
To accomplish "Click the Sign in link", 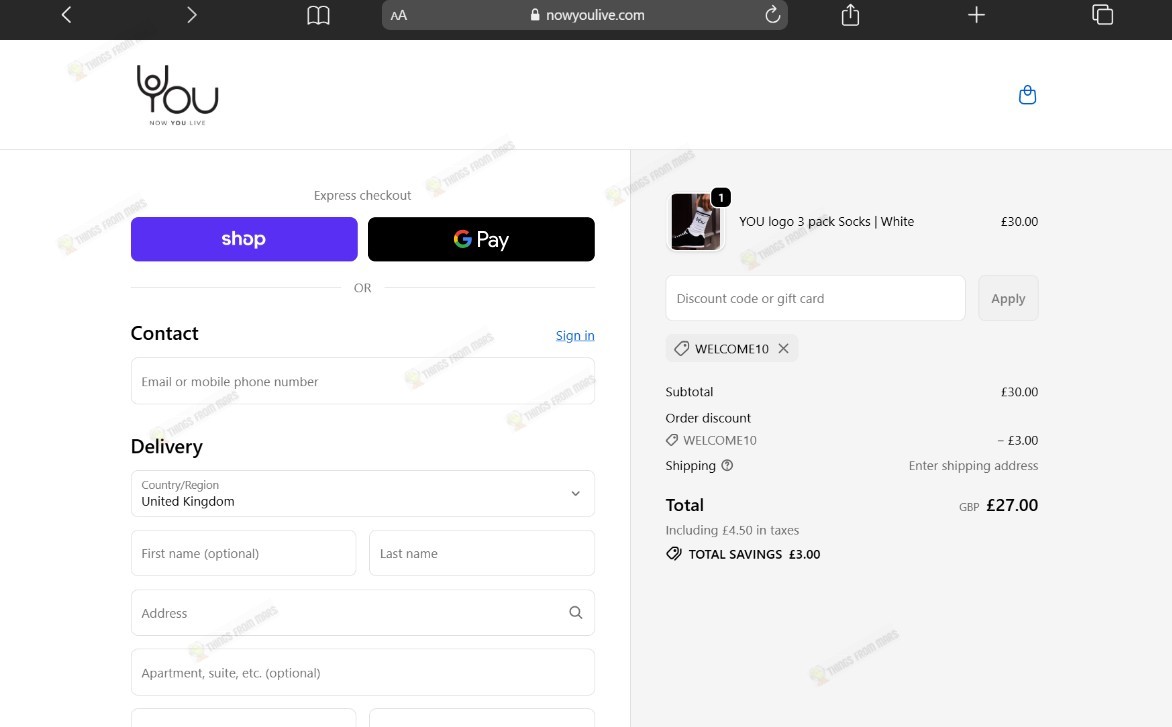I will [x=575, y=335].
